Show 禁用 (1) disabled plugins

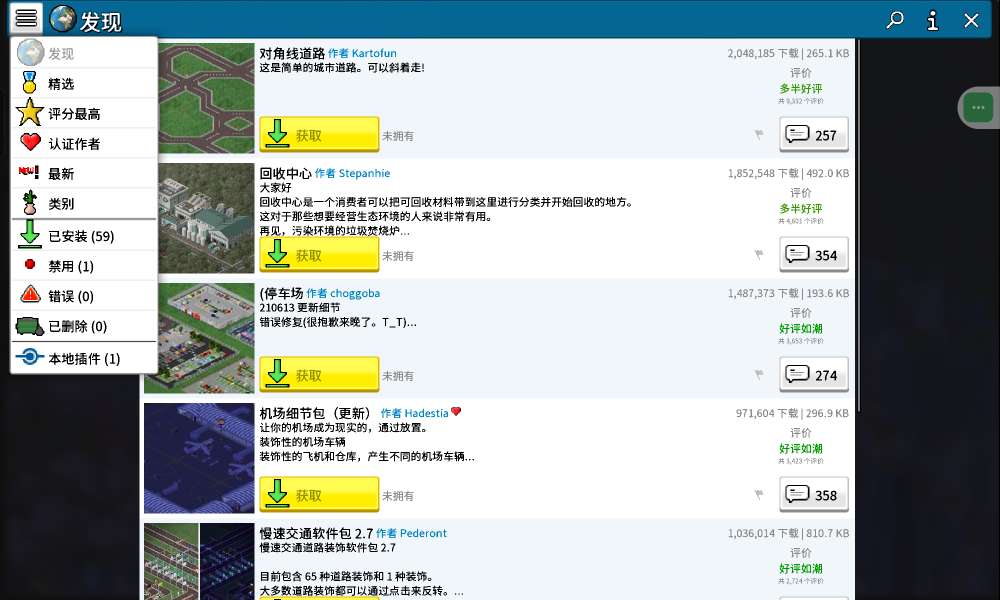pos(84,266)
